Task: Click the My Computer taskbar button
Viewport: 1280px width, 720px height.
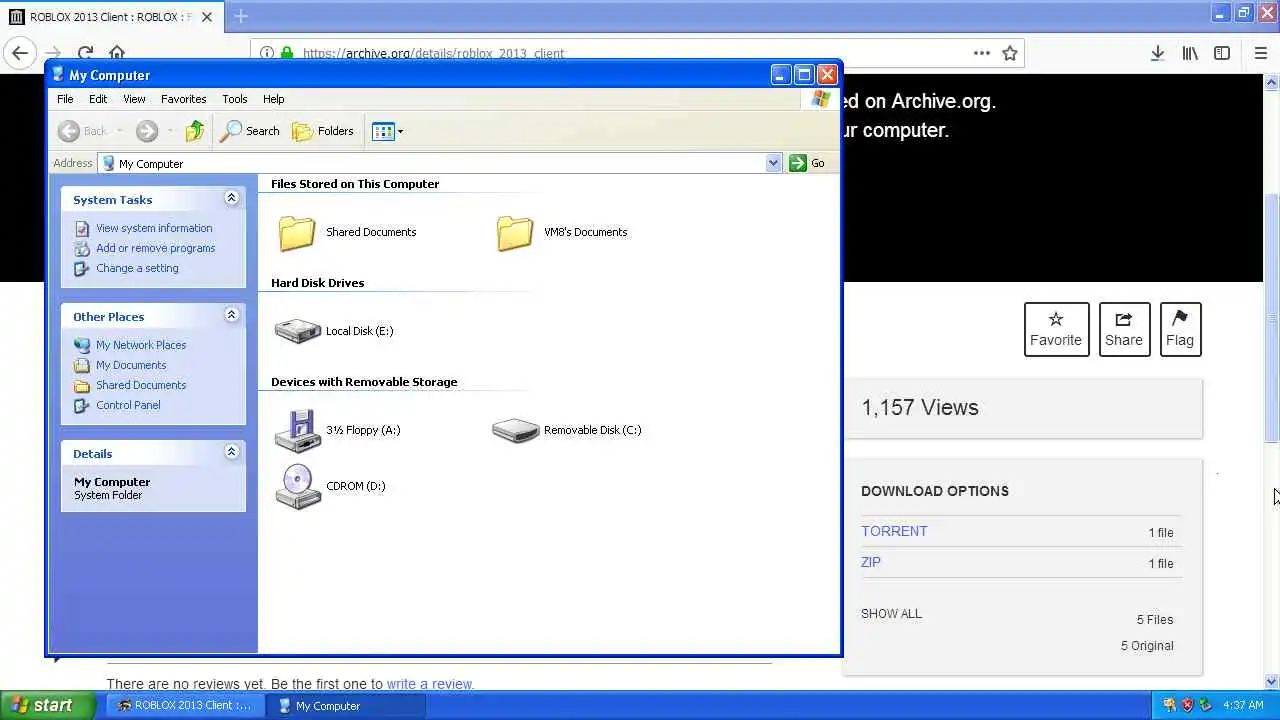Action: (x=347, y=705)
